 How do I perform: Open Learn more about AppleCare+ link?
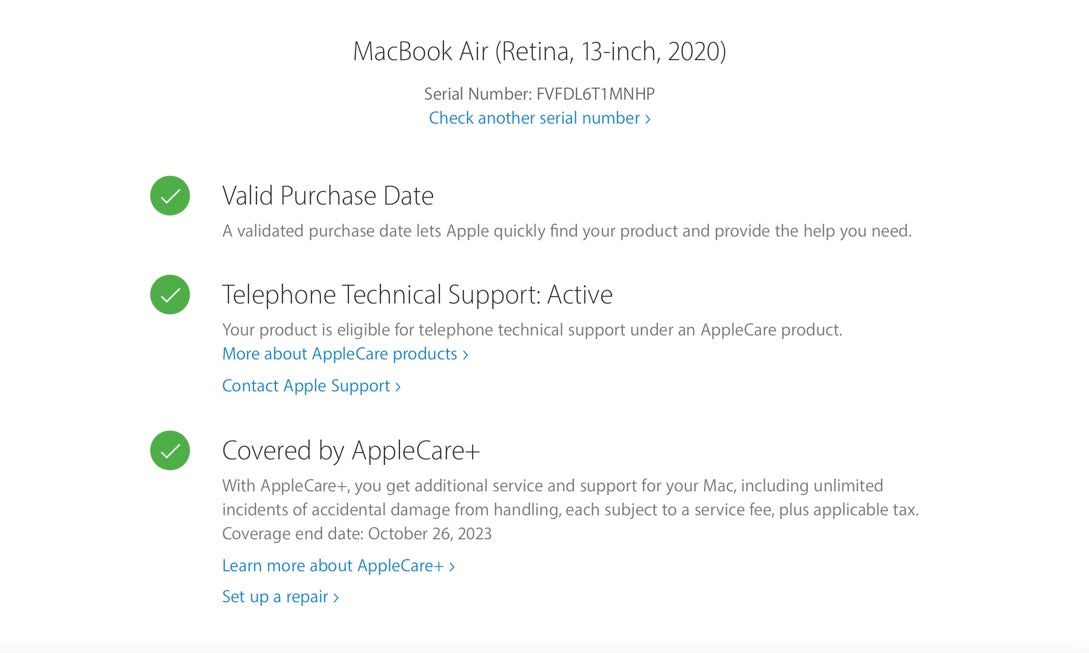pos(333,566)
